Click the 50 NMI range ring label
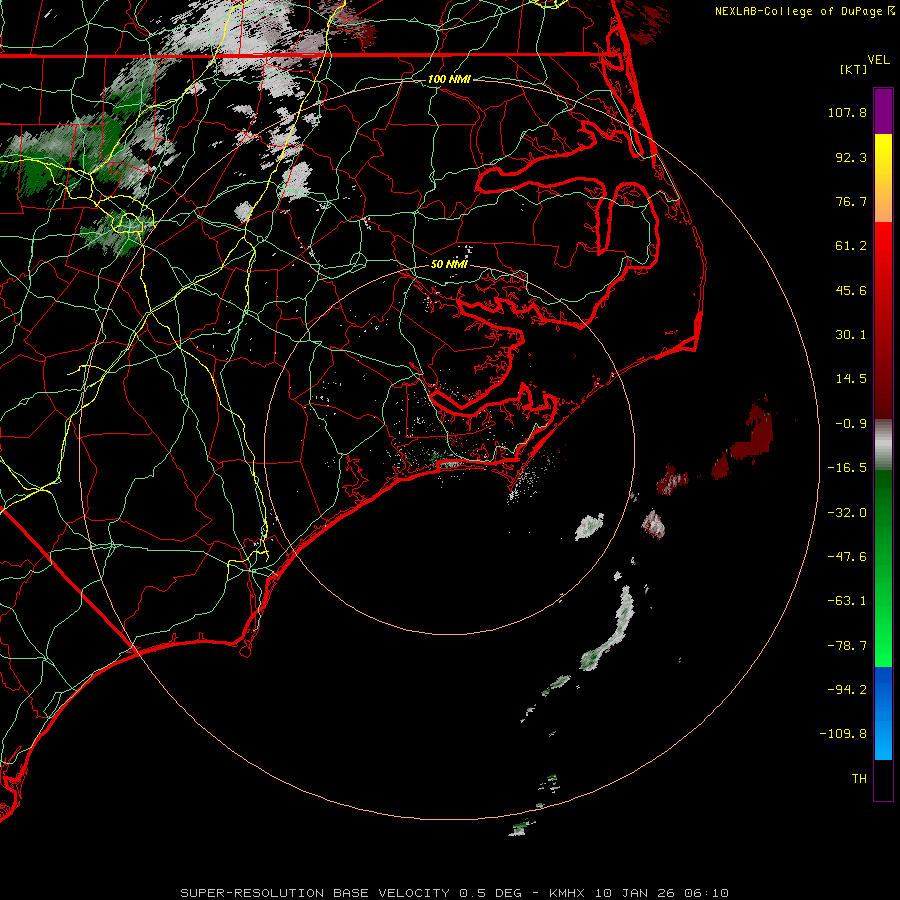The width and height of the screenshot is (900, 900). pyautogui.click(x=449, y=264)
